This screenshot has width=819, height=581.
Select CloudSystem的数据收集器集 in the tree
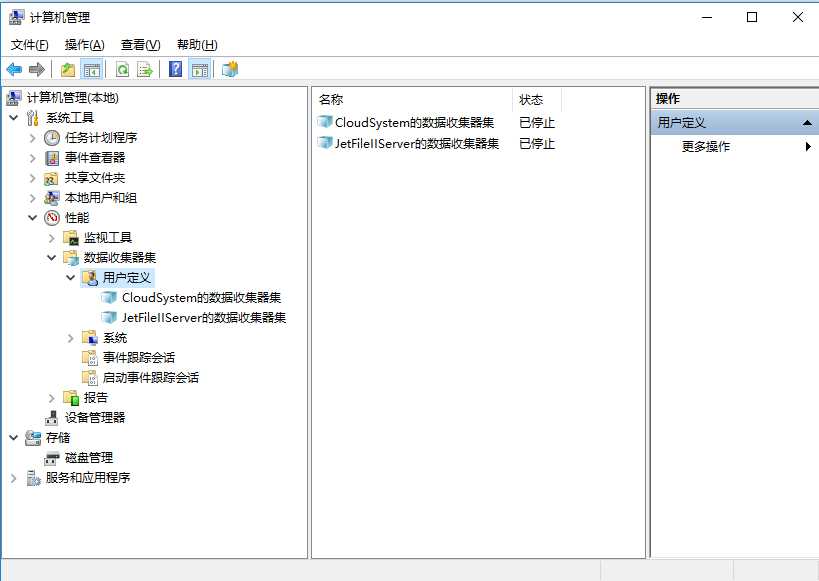pyautogui.click(x=201, y=298)
